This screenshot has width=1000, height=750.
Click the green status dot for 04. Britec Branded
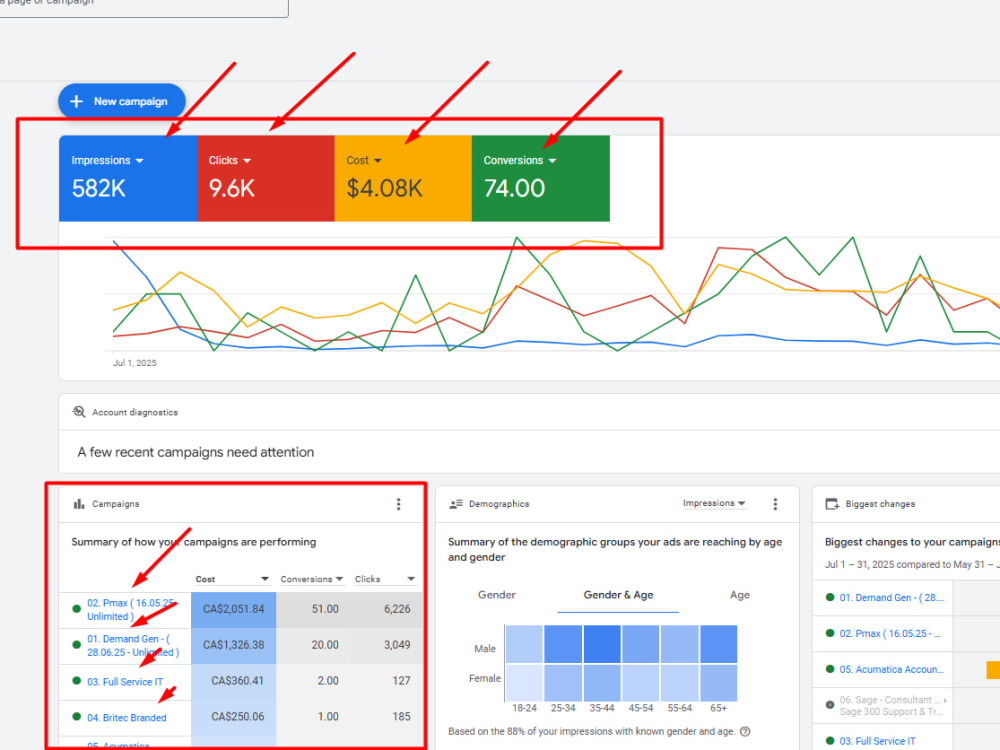pyautogui.click(x=77, y=717)
